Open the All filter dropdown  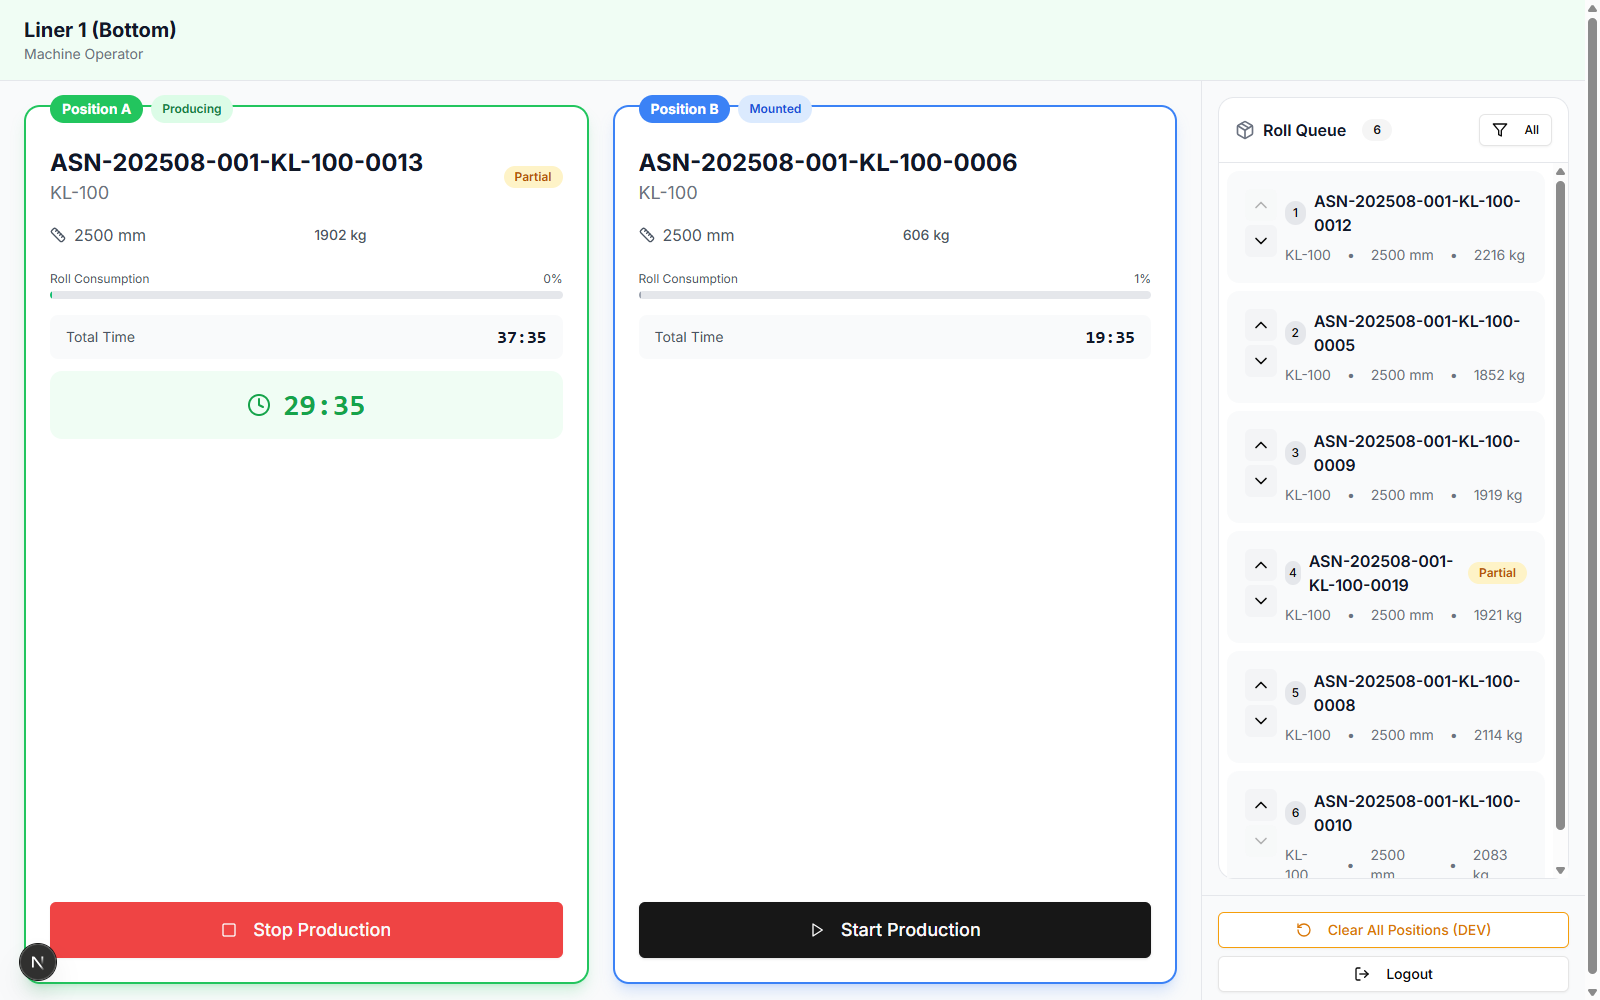tap(1515, 130)
